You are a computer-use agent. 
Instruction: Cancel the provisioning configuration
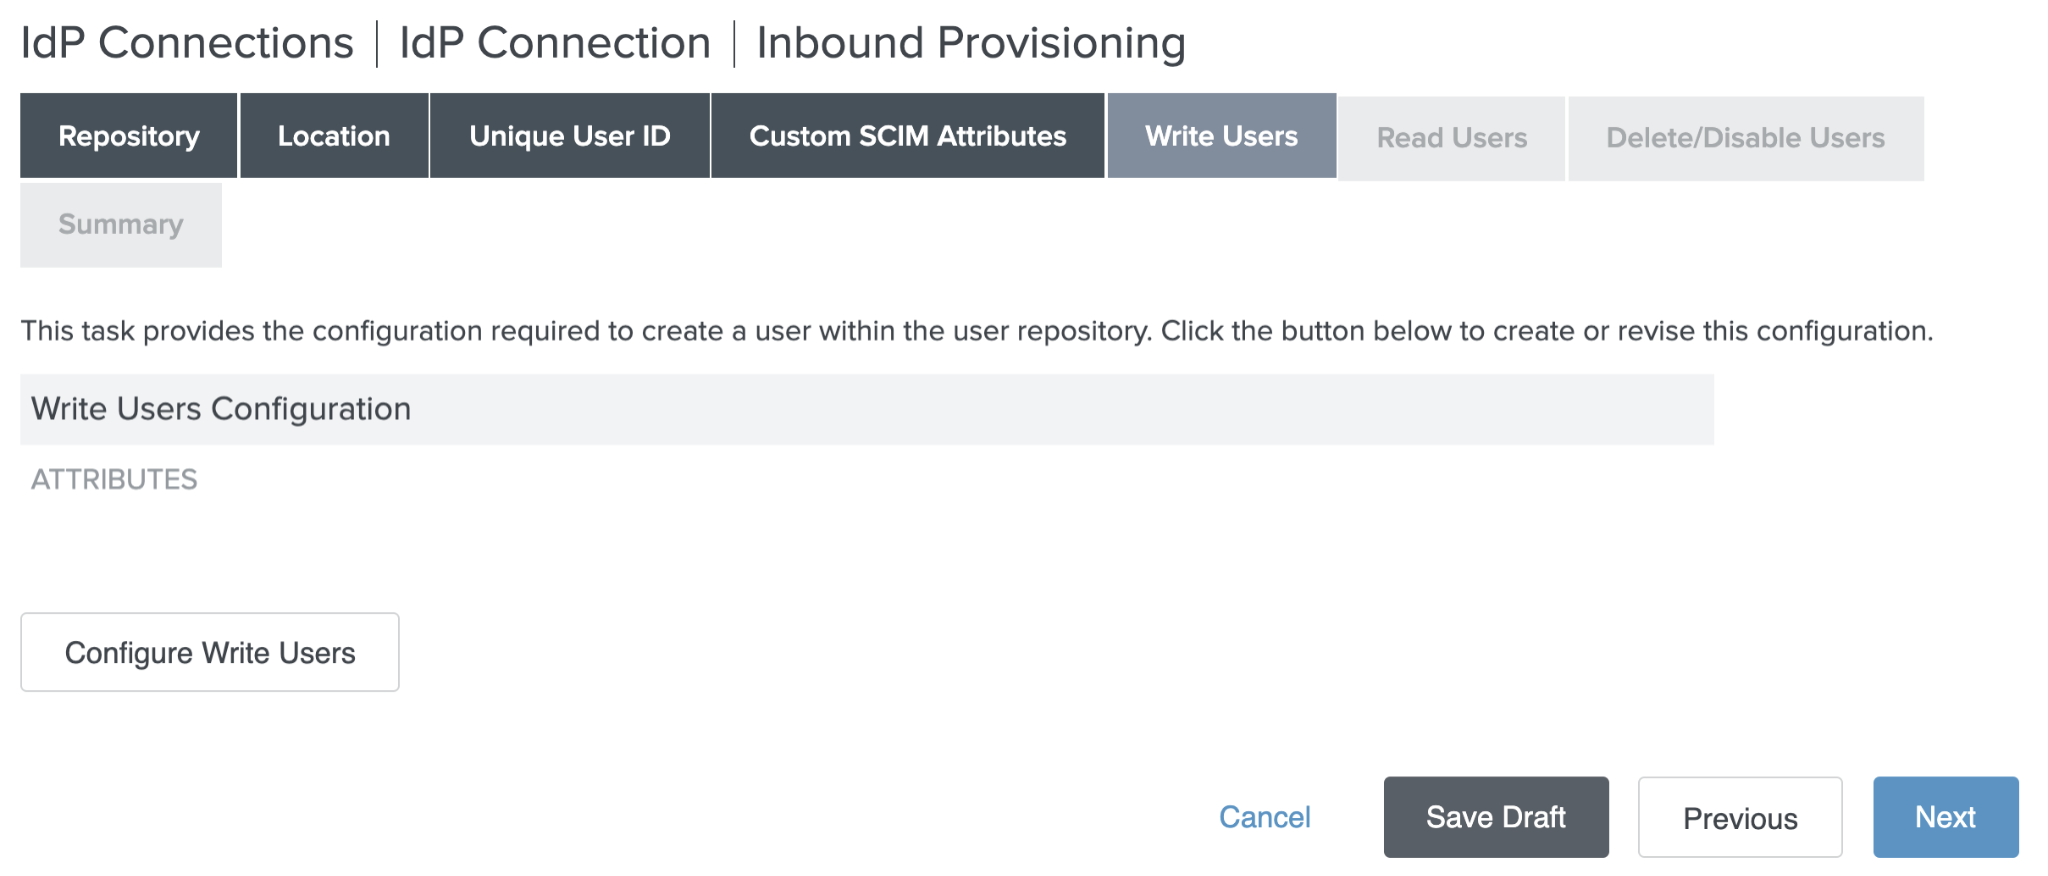click(x=1264, y=817)
